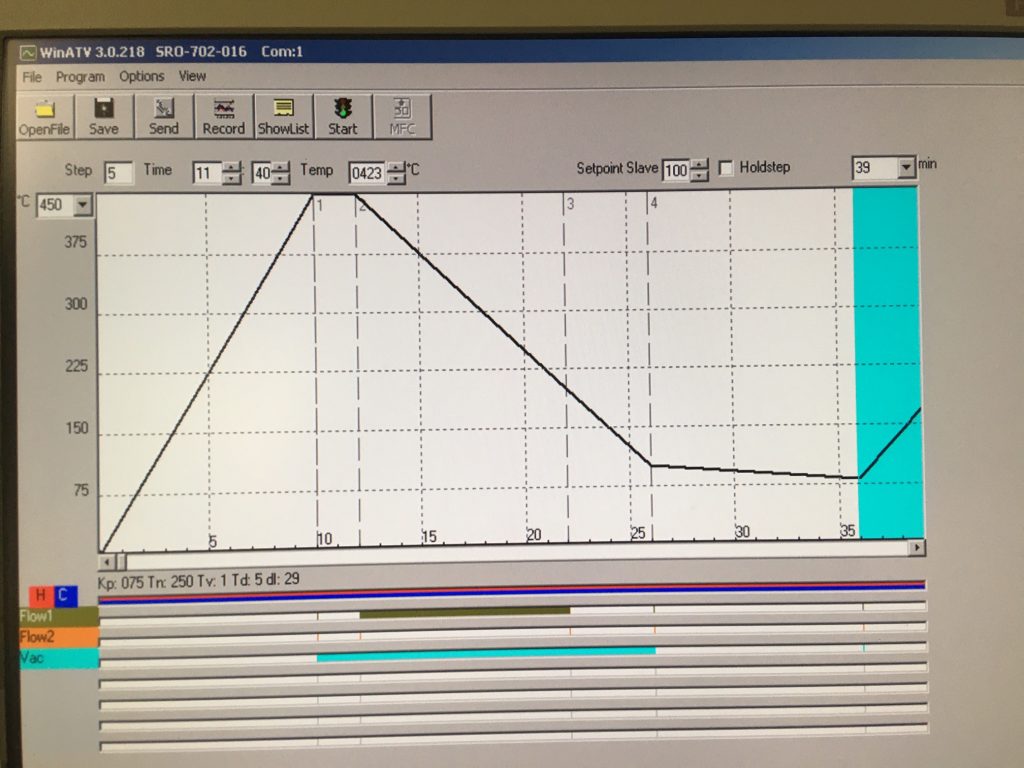The height and width of the screenshot is (768, 1024).
Task: Click the Temp stepper arrows
Action: point(396,173)
